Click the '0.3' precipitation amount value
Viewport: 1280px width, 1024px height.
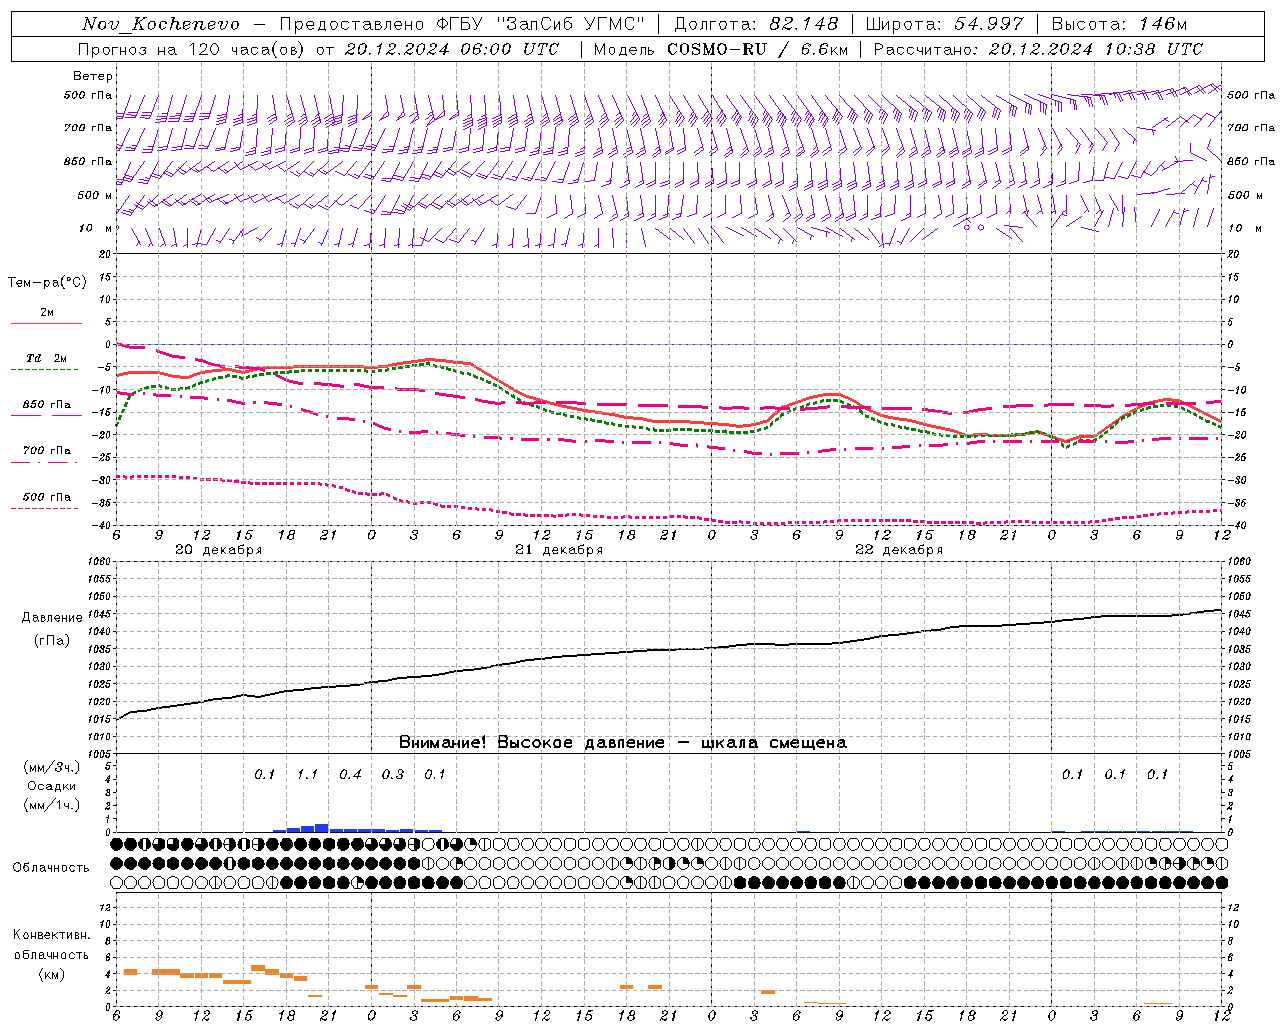393,774
